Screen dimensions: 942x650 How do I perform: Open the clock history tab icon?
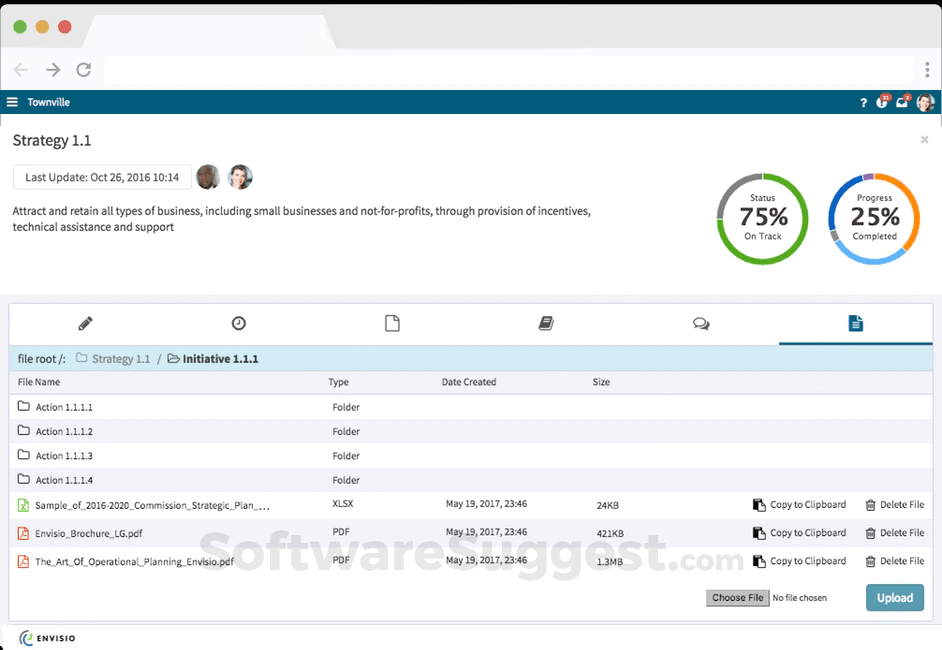(x=238, y=323)
